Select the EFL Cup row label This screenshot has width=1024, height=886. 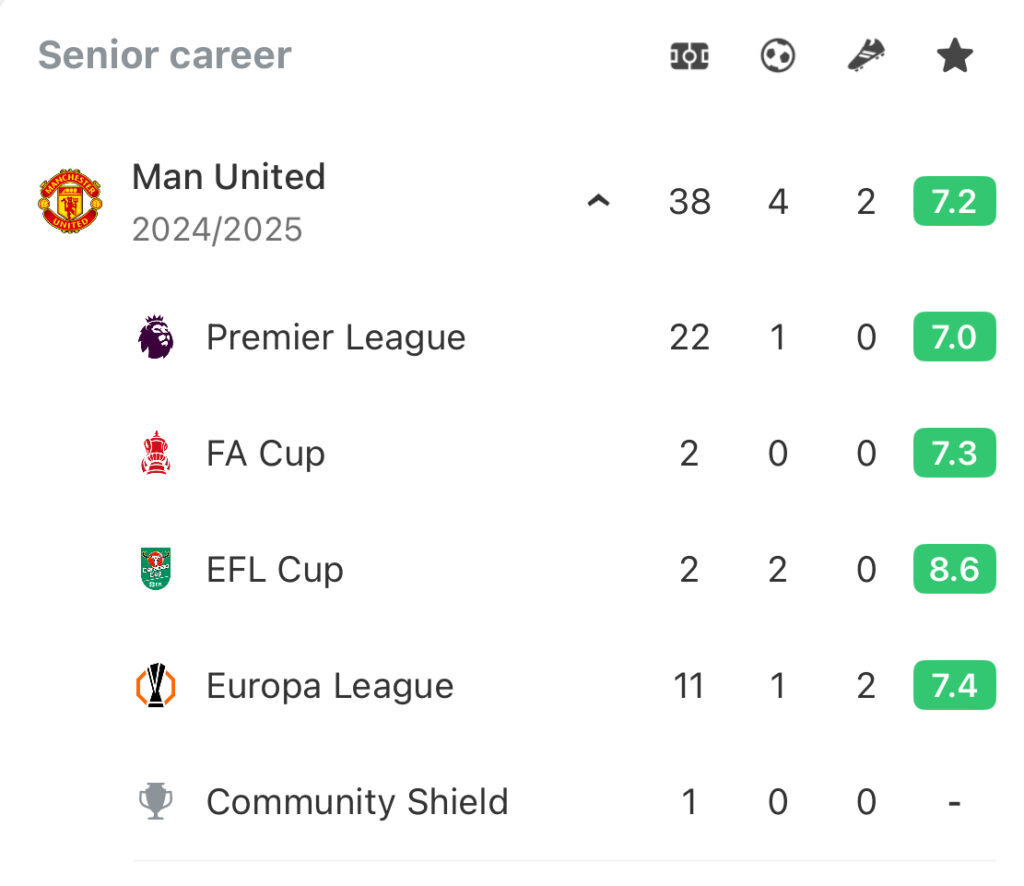click(274, 569)
